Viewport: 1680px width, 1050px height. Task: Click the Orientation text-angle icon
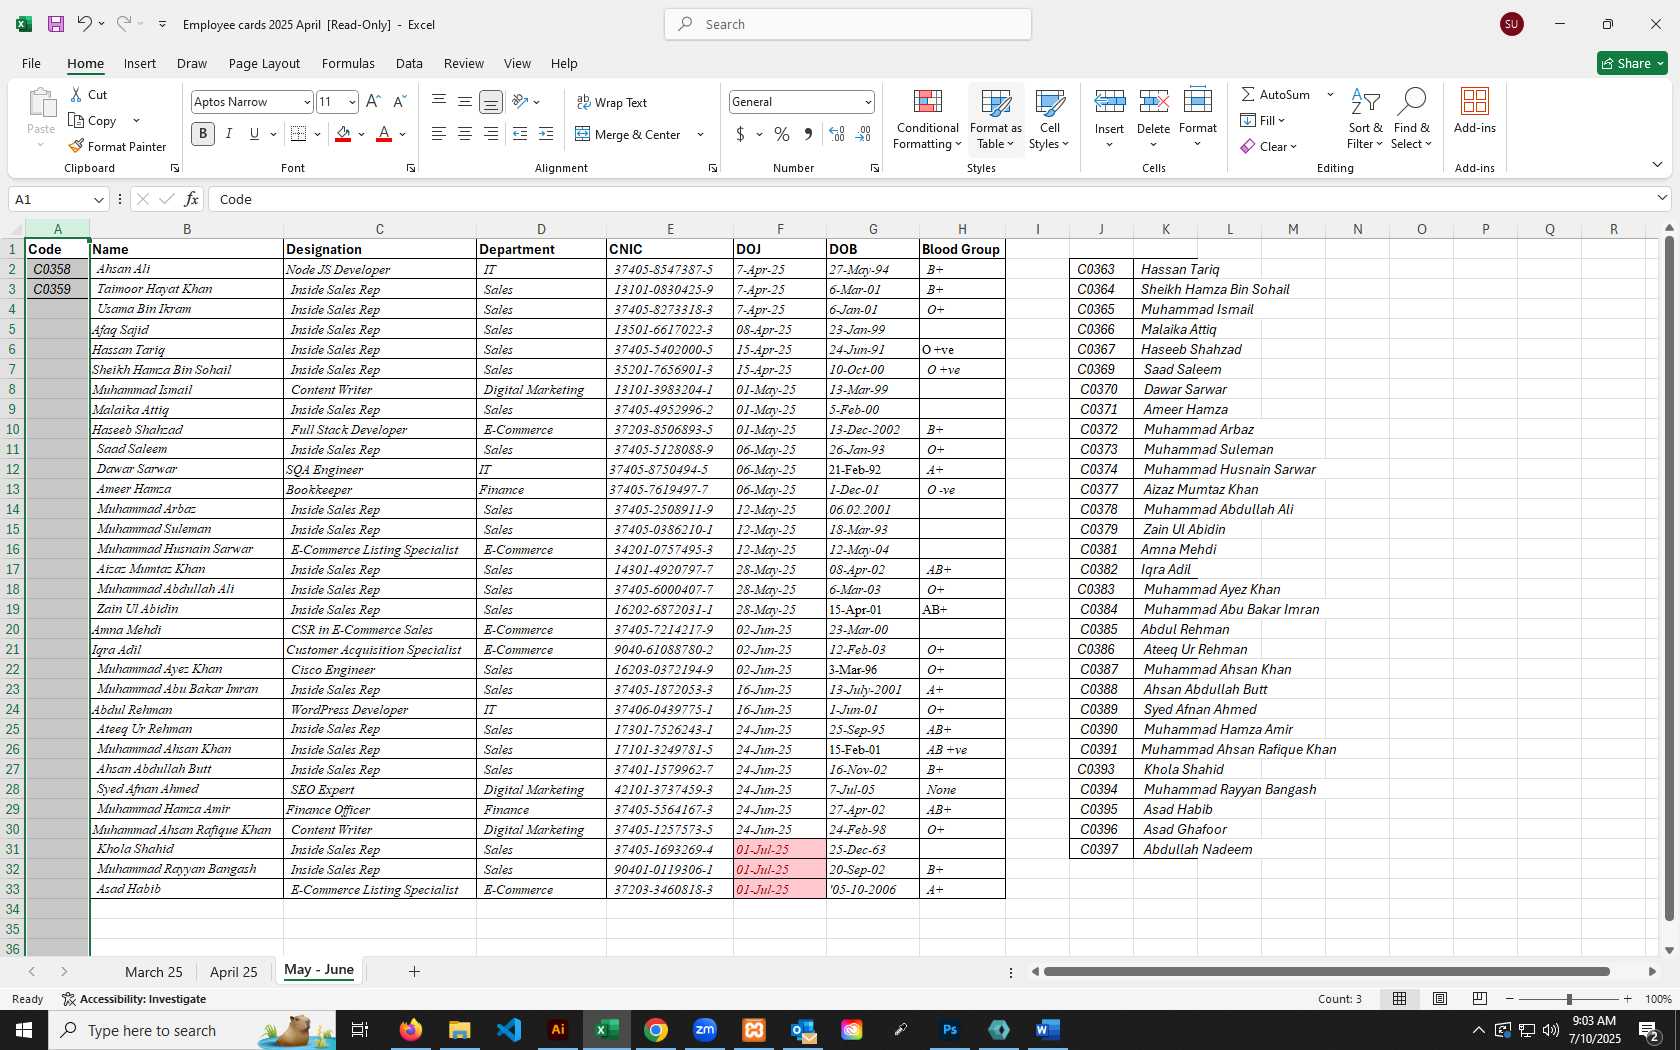520,101
